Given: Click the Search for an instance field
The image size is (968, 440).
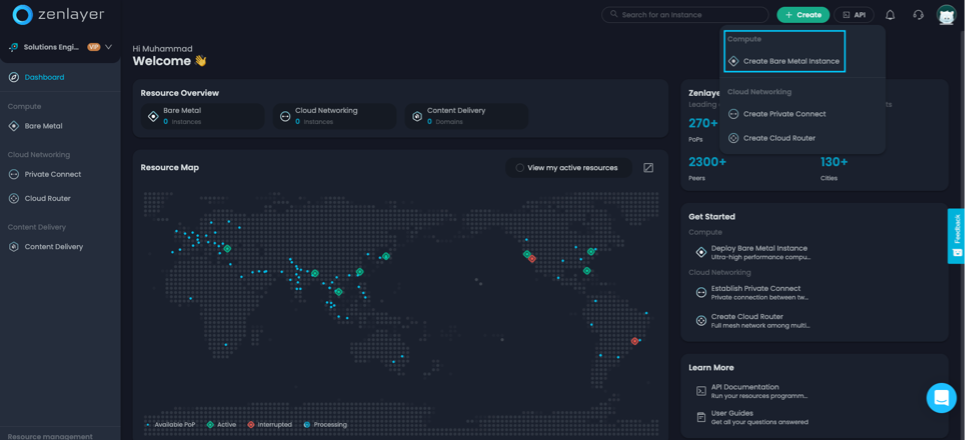Looking at the screenshot, I should [x=685, y=14].
